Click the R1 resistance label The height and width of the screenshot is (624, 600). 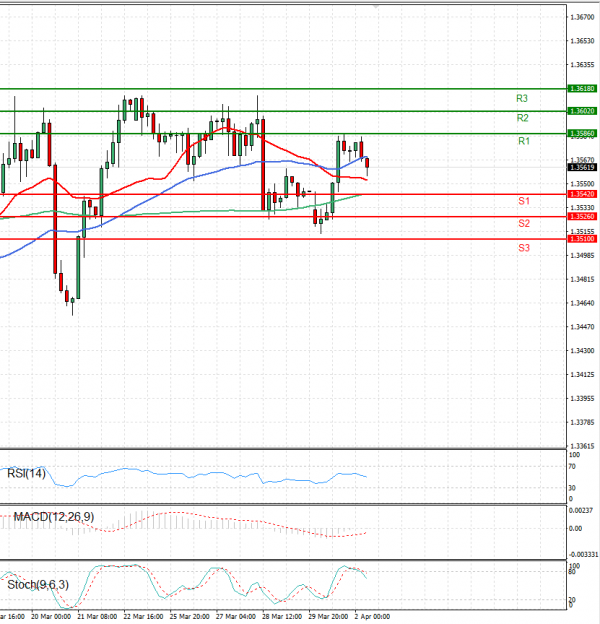(524, 141)
